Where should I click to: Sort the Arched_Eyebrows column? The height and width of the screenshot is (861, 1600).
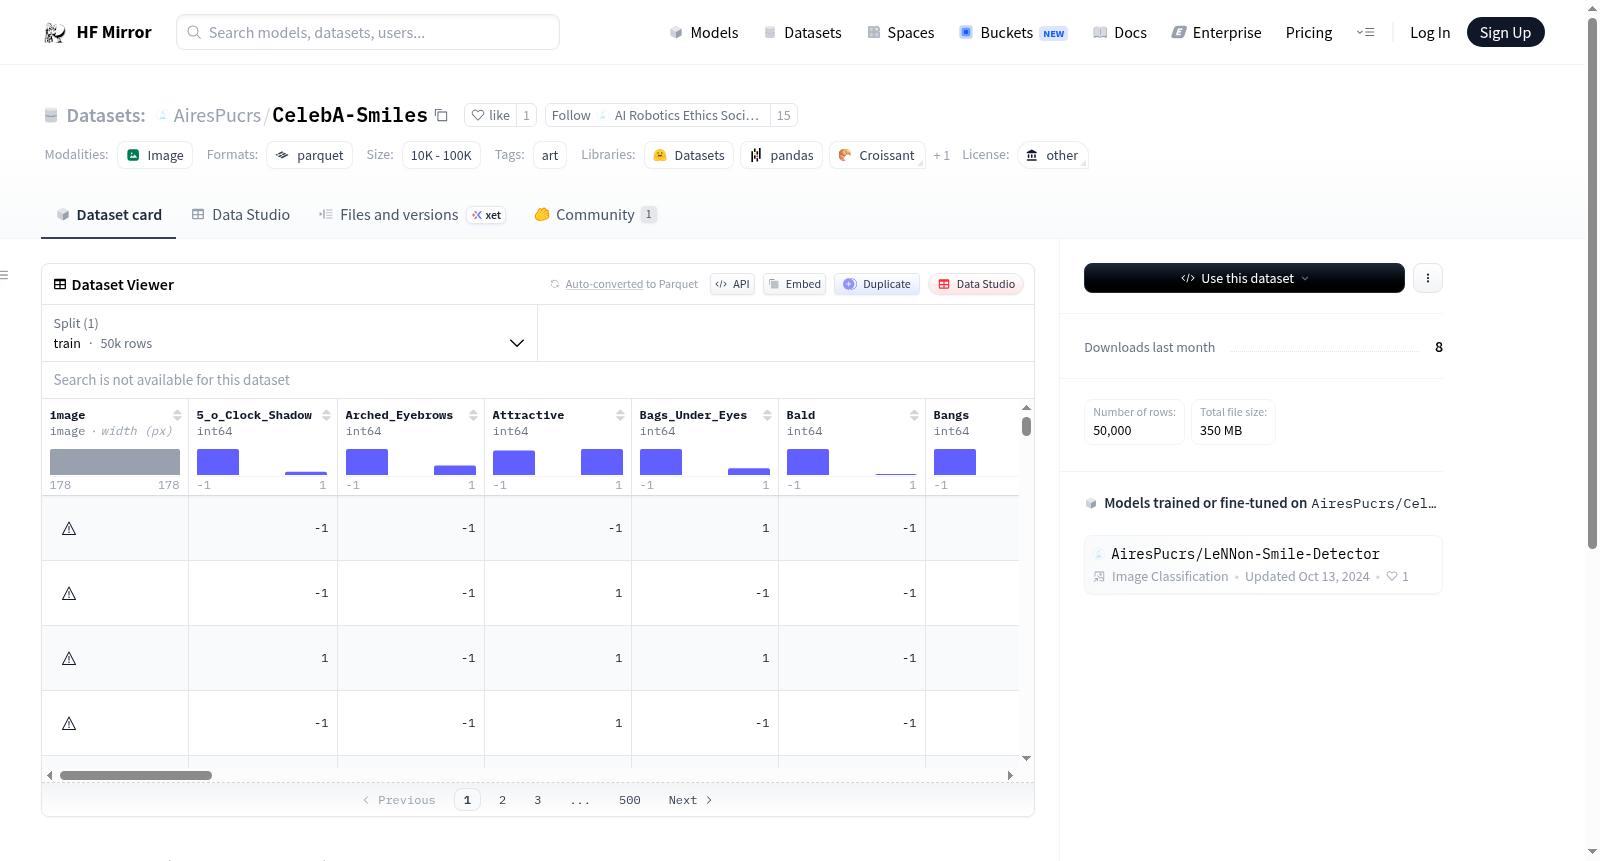[473, 415]
